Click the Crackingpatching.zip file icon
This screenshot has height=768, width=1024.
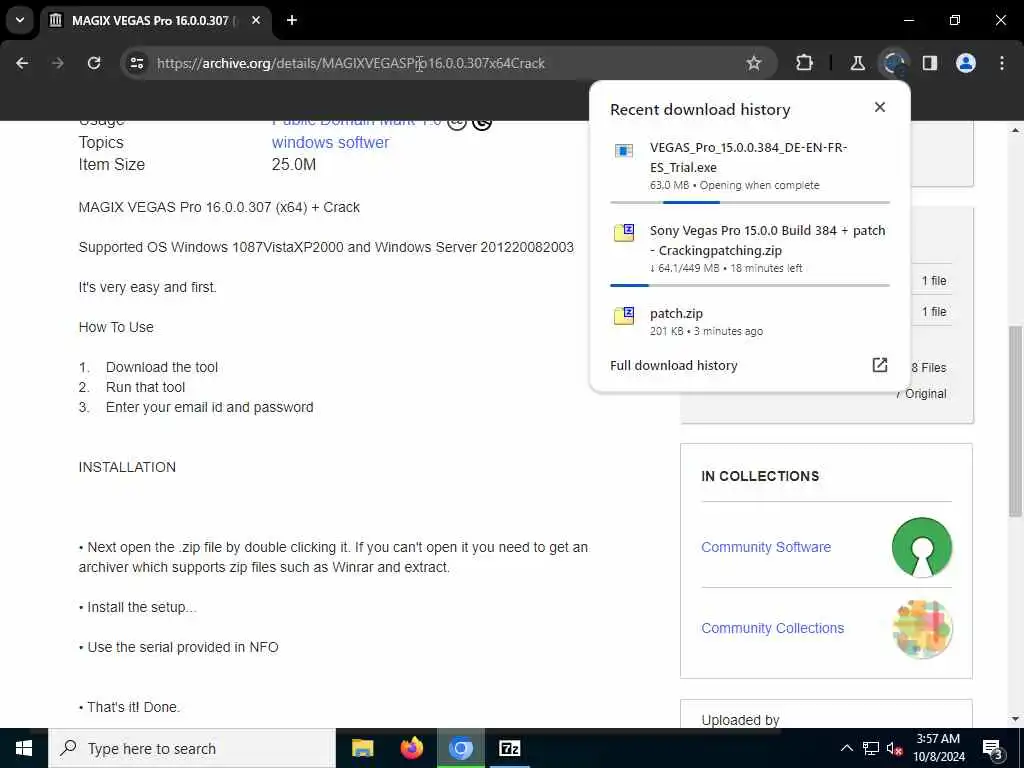coord(624,232)
